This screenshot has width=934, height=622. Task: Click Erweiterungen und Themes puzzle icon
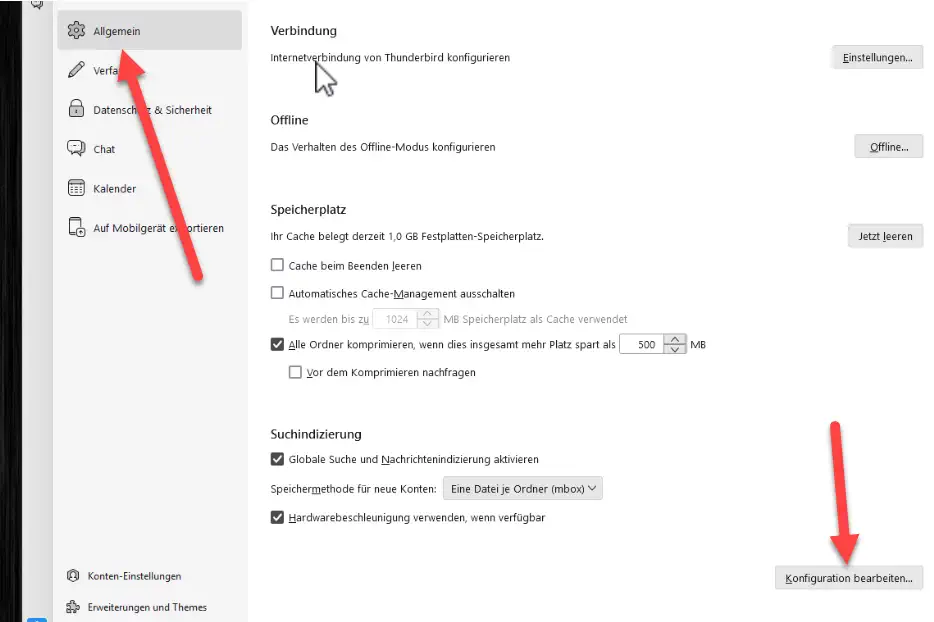(73, 607)
